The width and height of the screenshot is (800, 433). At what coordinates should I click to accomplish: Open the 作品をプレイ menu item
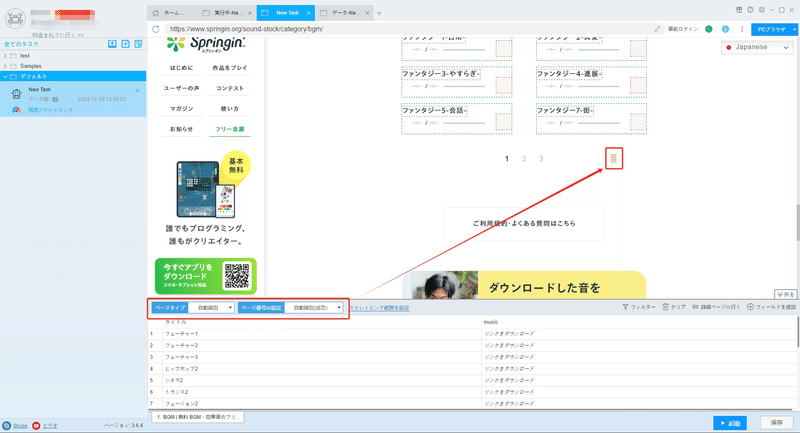click(x=230, y=68)
